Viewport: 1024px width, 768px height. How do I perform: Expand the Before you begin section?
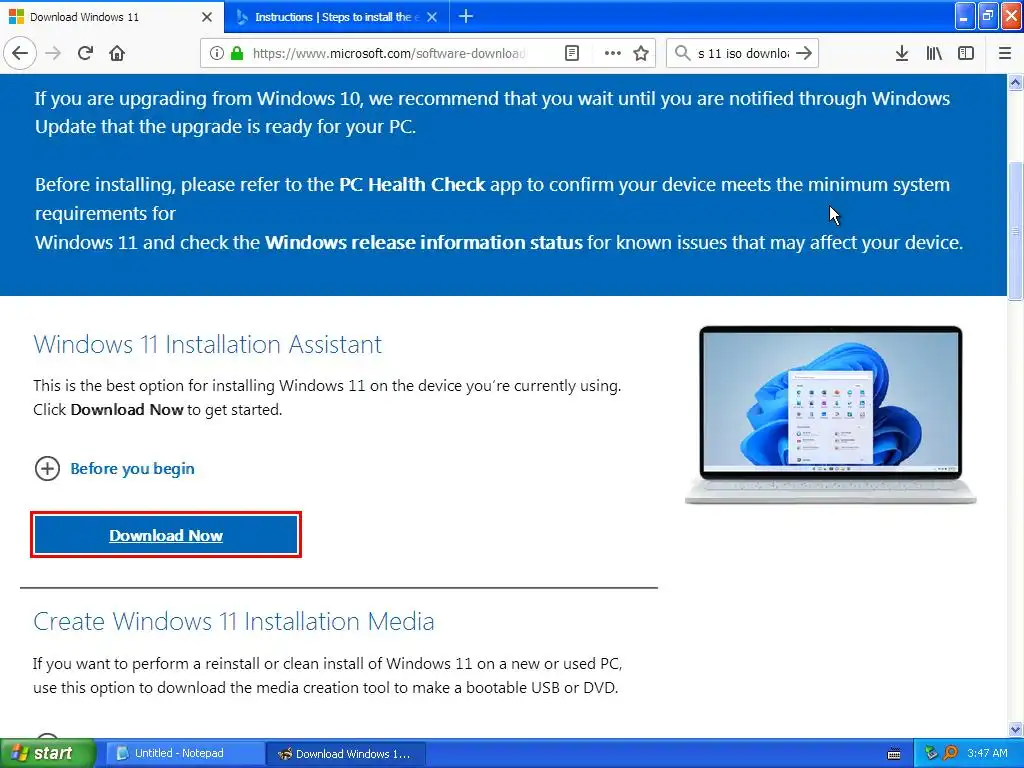(x=114, y=468)
